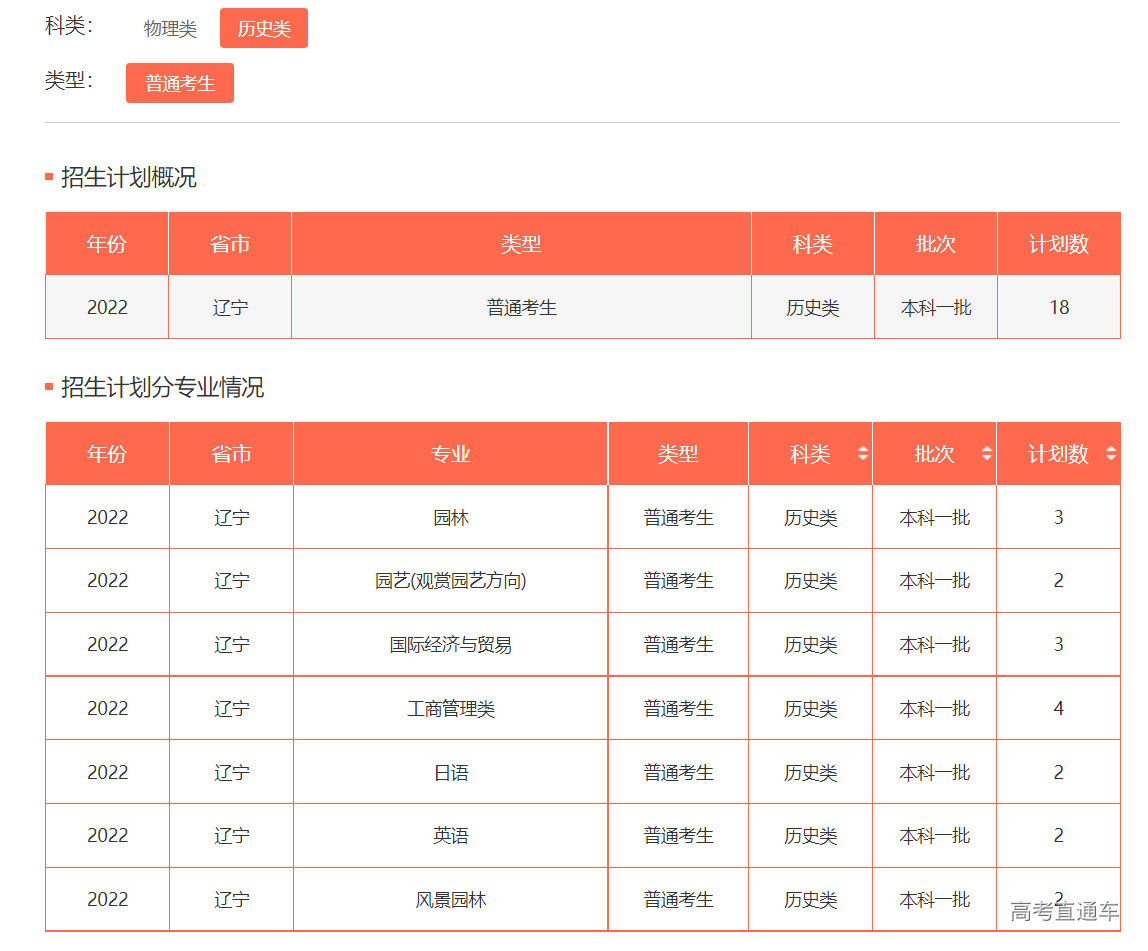Switch to the 物理类 subject category
Image resolution: width=1148 pixels, height=951 pixels.
[170, 29]
